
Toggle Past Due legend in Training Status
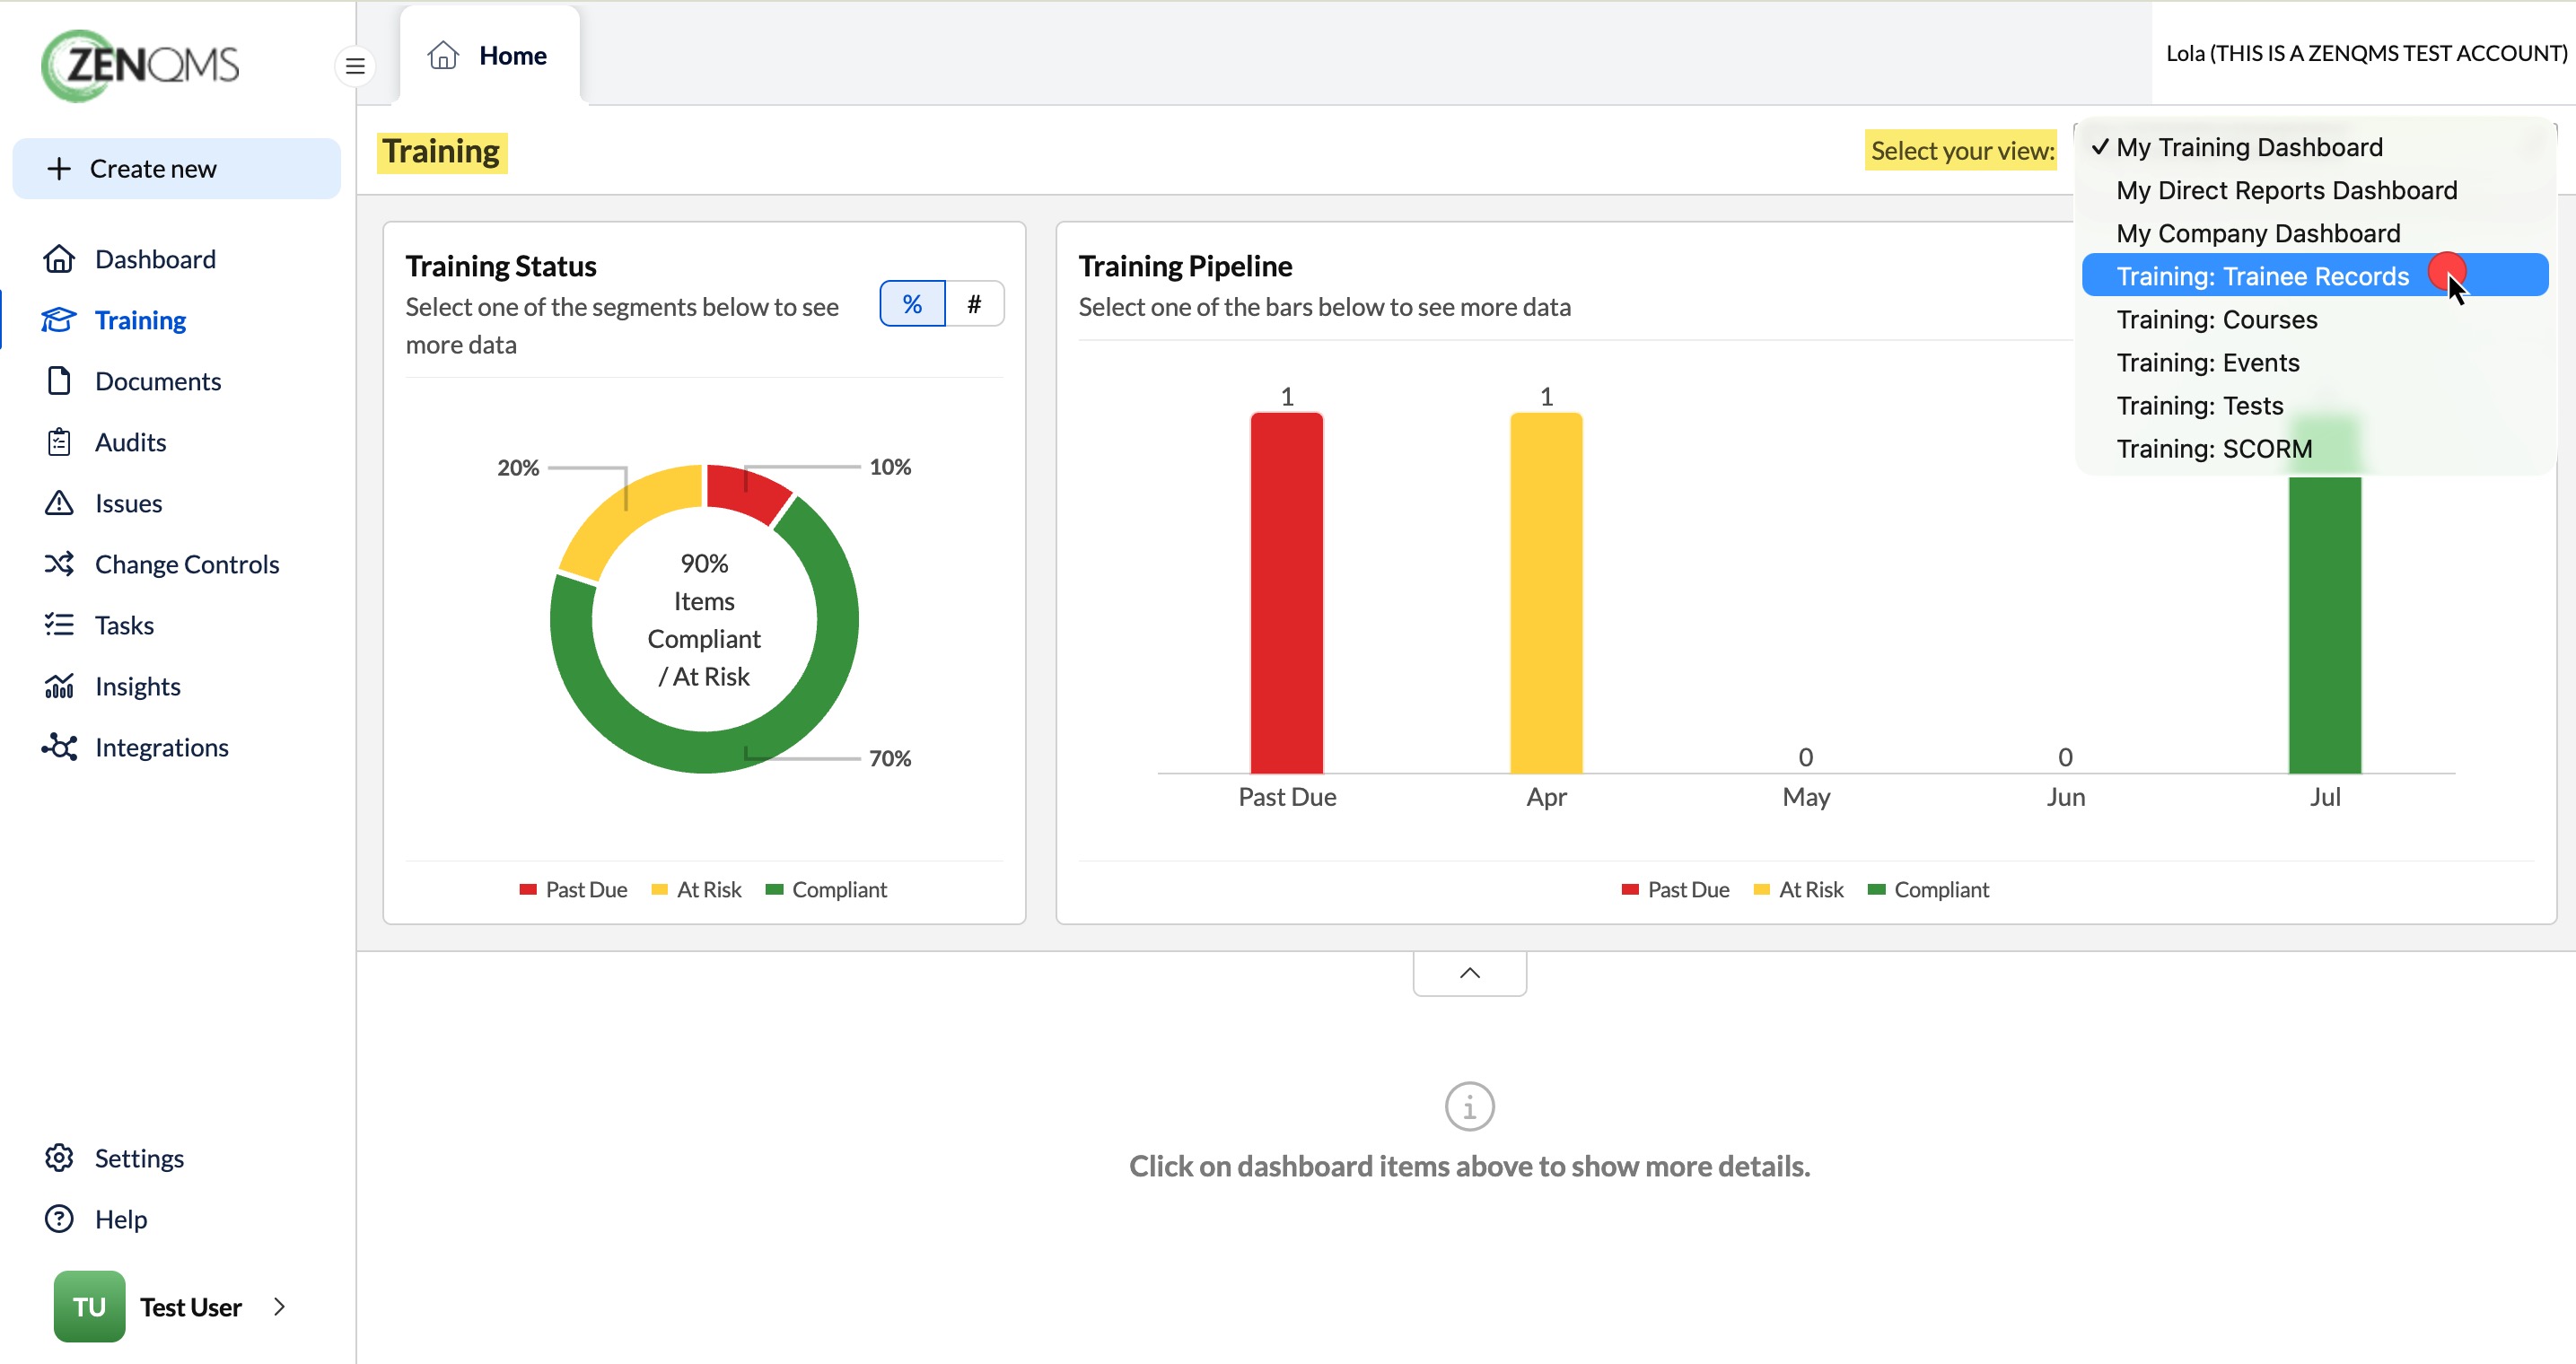coord(573,889)
